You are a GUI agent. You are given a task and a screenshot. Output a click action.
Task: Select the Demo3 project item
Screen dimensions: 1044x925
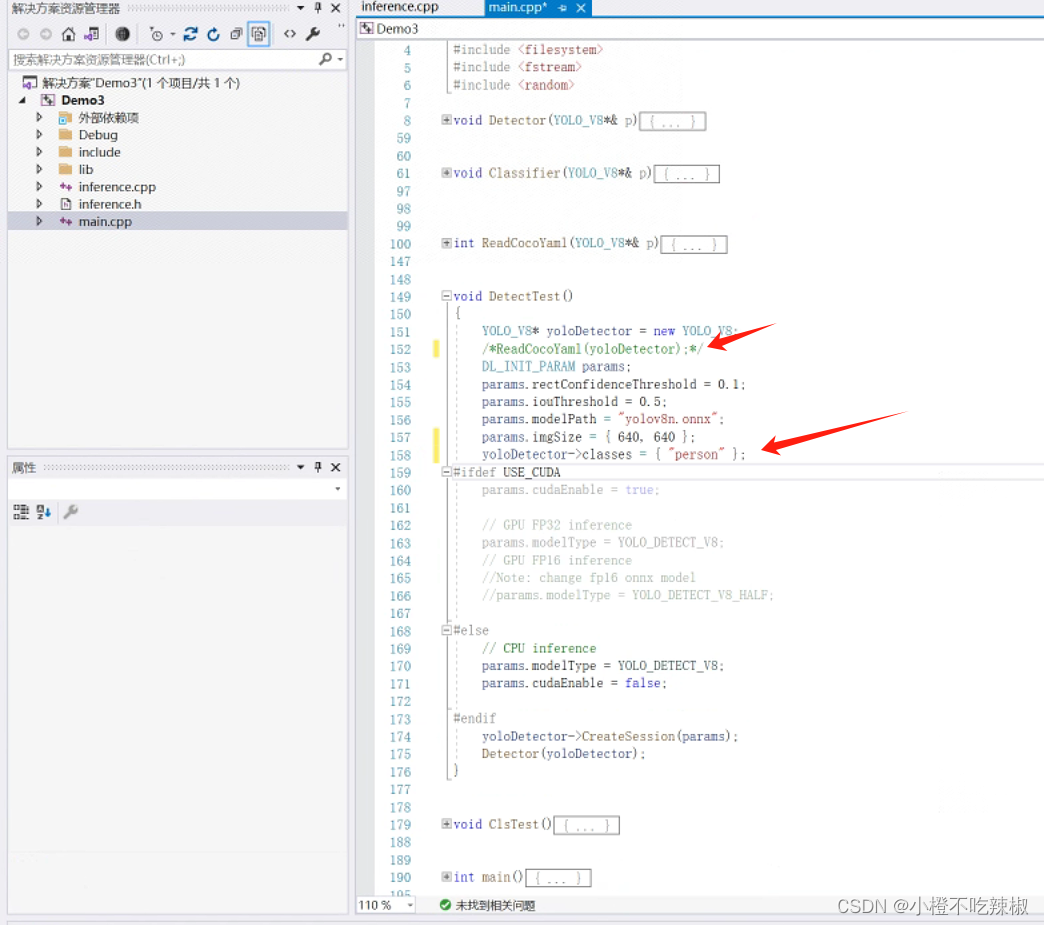pyautogui.click(x=83, y=100)
